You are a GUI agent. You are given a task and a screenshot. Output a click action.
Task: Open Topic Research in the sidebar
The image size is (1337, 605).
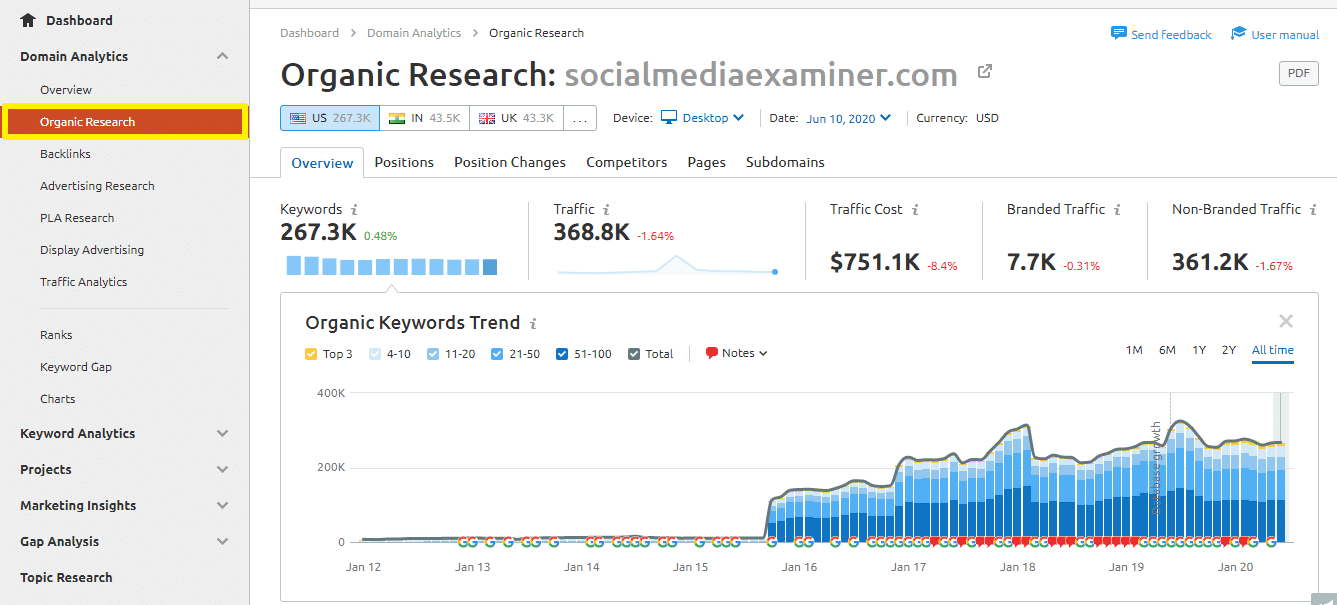pyautogui.click(x=66, y=578)
